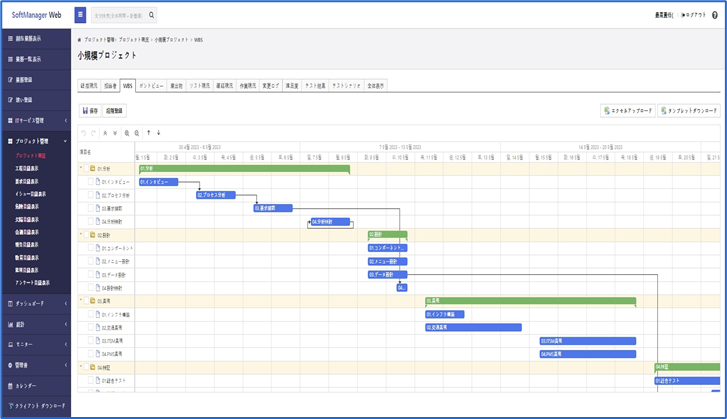Click the 保存 save button
727x419 pixels.
pyautogui.click(x=89, y=110)
